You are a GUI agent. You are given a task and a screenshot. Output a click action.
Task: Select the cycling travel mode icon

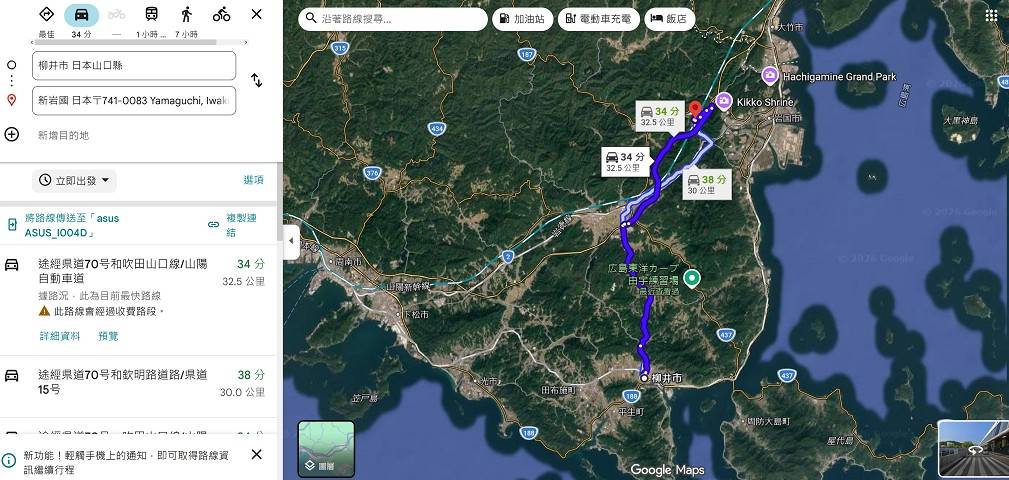click(221, 14)
